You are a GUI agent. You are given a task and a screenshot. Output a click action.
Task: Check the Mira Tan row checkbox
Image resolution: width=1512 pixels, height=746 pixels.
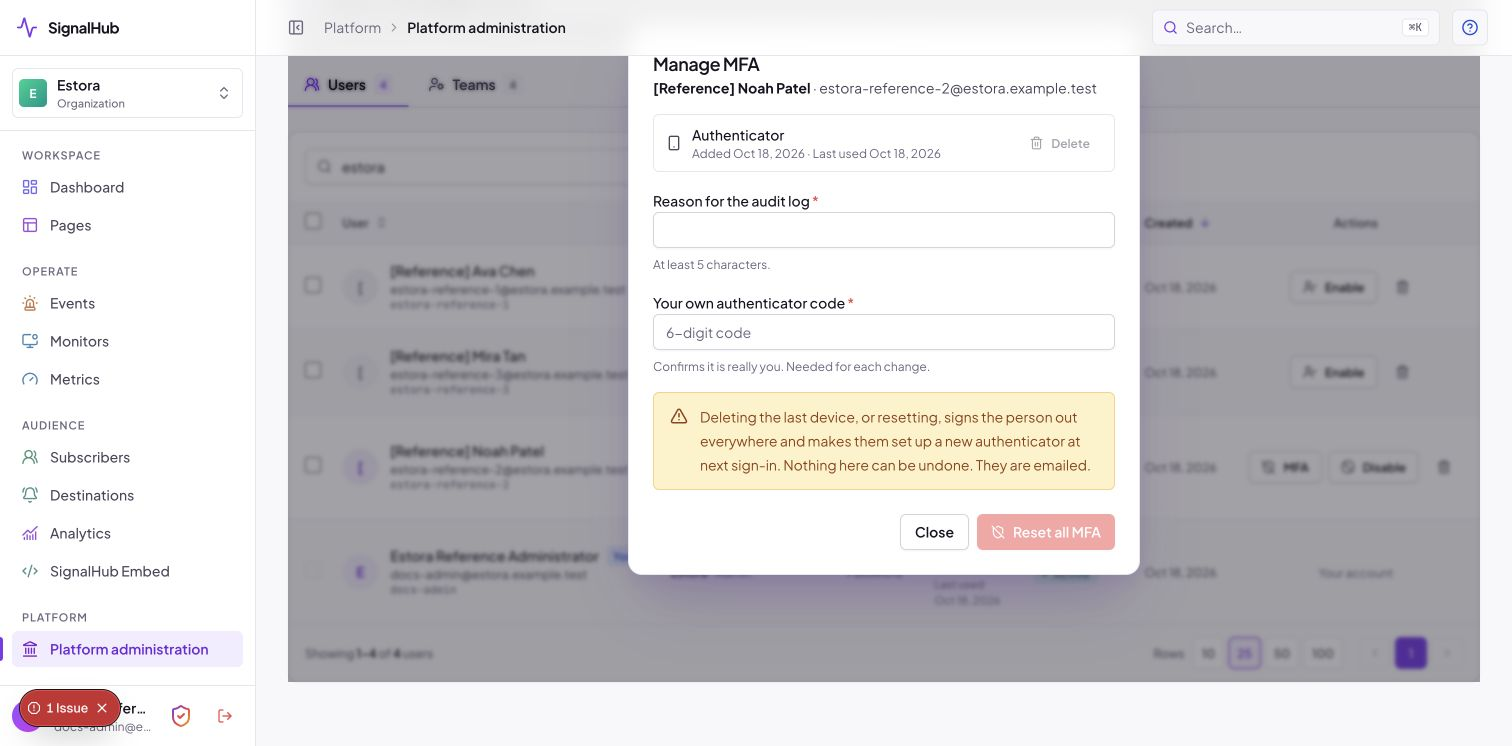coord(313,370)
